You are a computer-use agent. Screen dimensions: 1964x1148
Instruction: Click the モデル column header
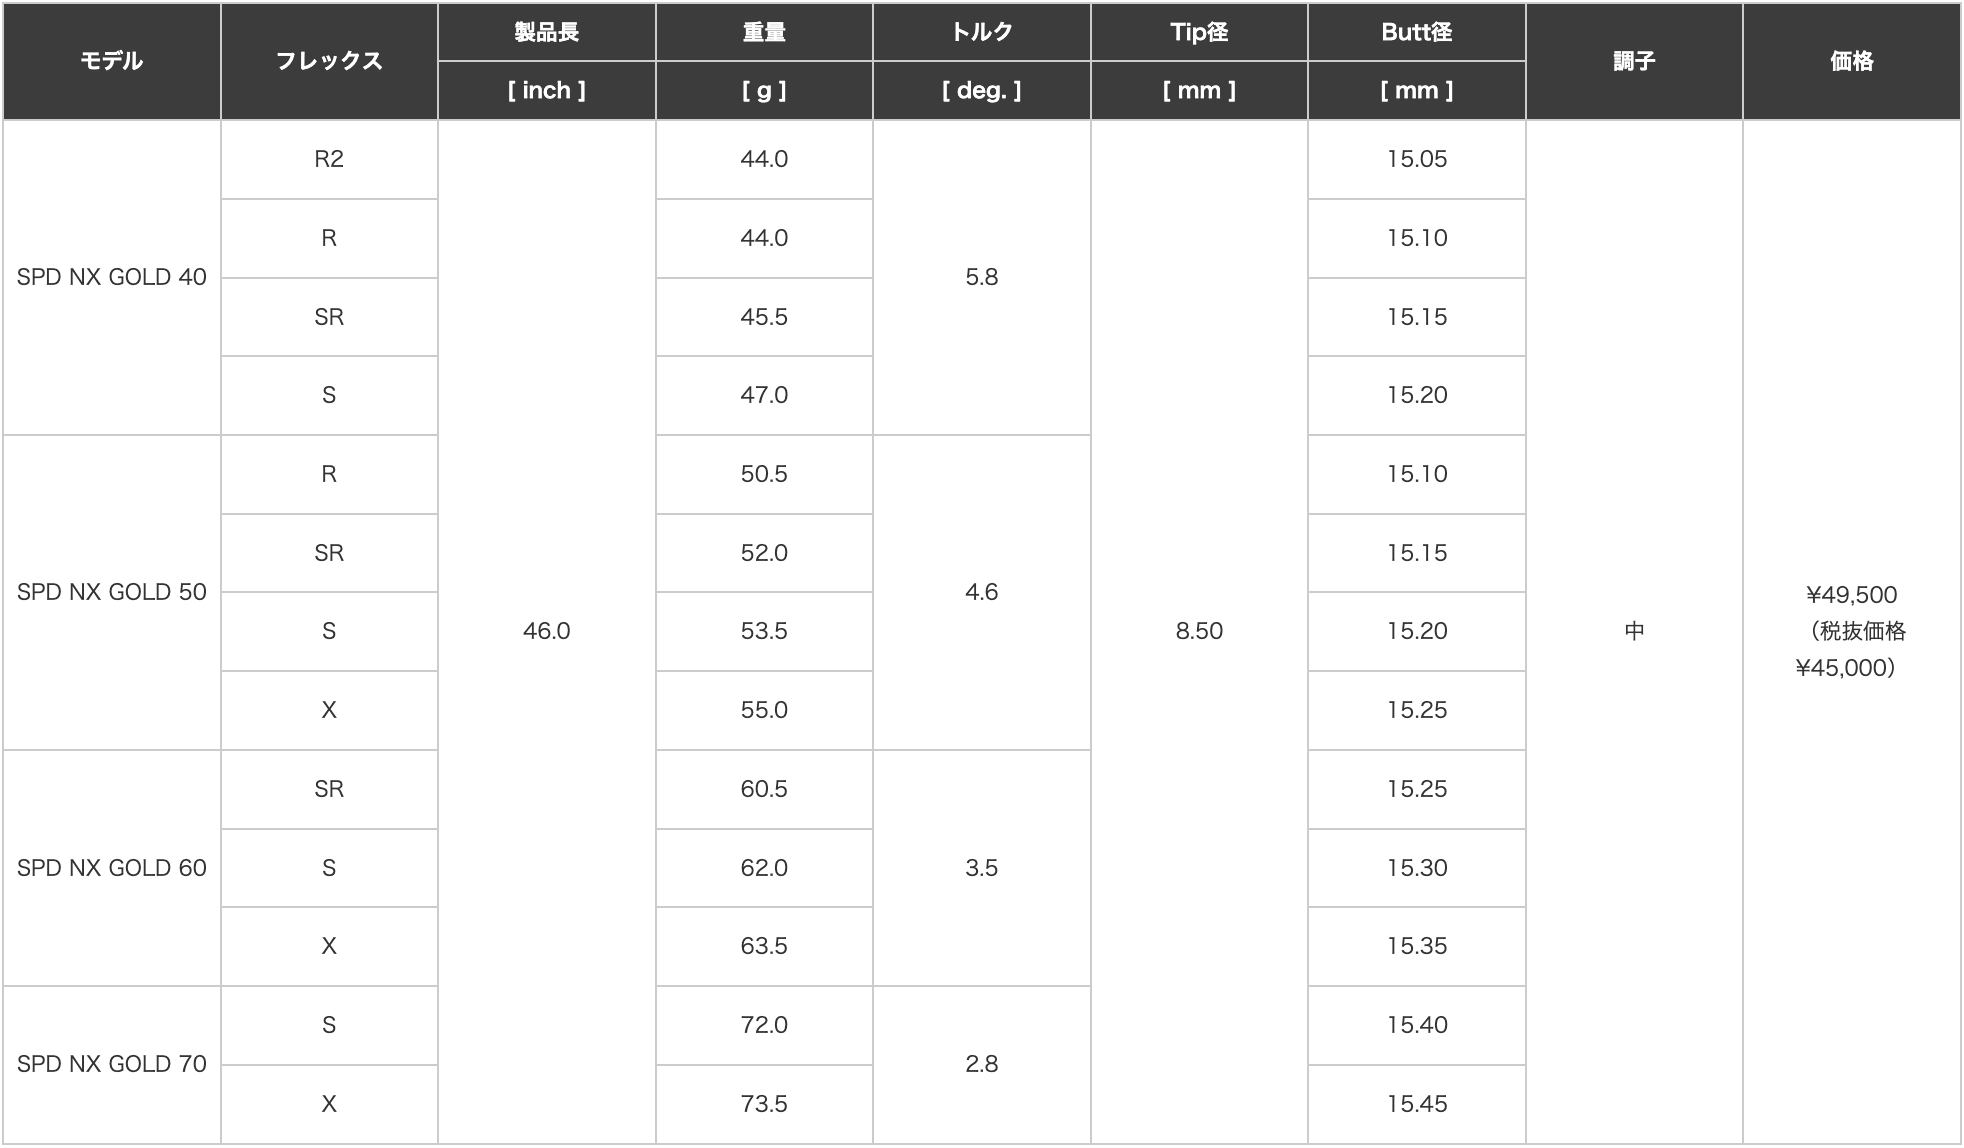point(111,61)
